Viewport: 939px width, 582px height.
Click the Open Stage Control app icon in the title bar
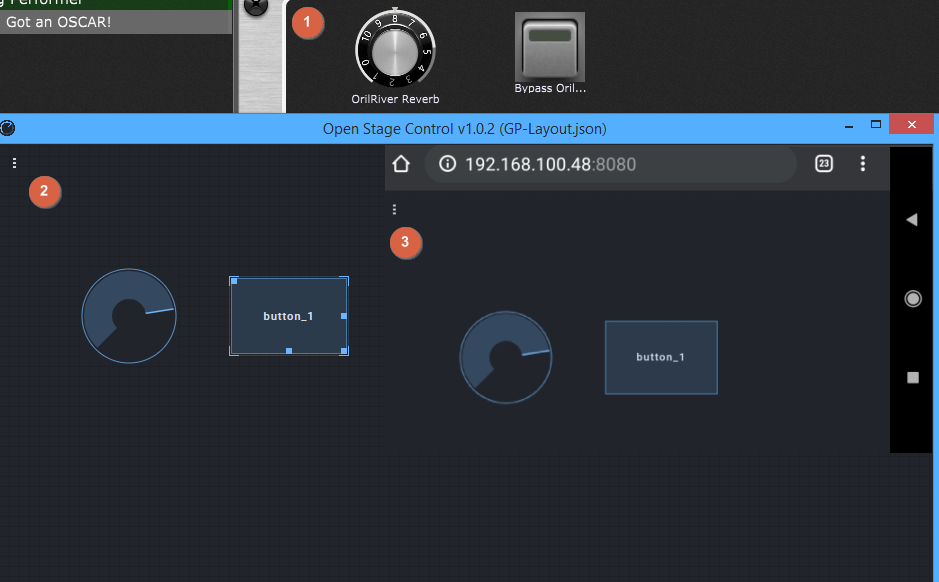[7, 128]
